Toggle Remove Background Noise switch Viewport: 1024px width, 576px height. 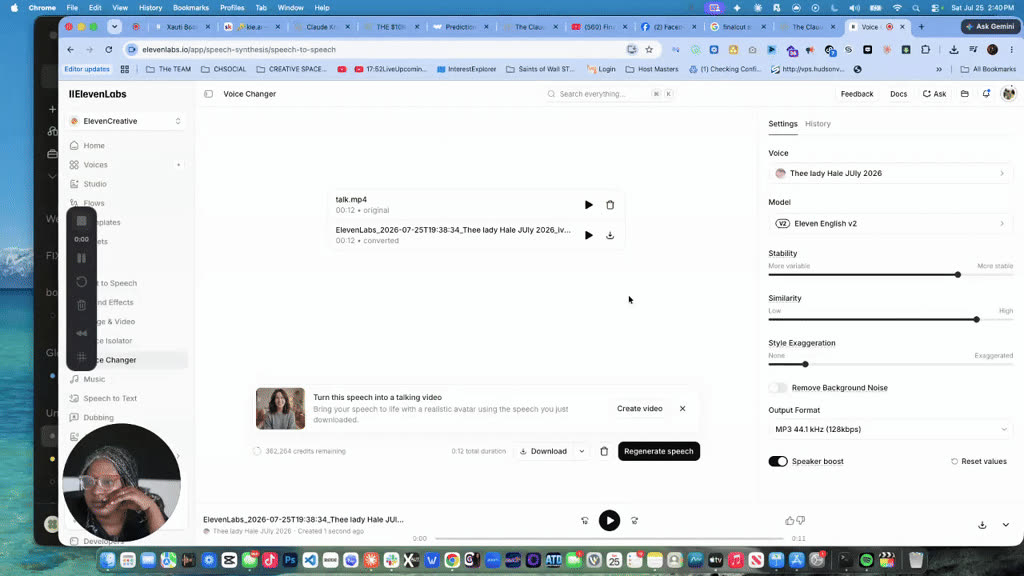[x=777, y=388]
